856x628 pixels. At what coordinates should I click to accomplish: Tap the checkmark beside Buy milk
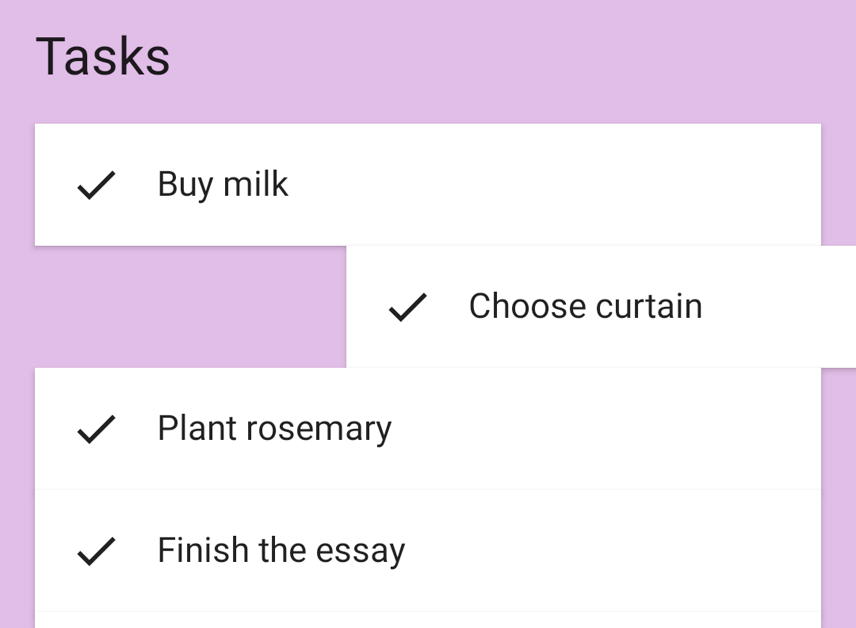96,185
